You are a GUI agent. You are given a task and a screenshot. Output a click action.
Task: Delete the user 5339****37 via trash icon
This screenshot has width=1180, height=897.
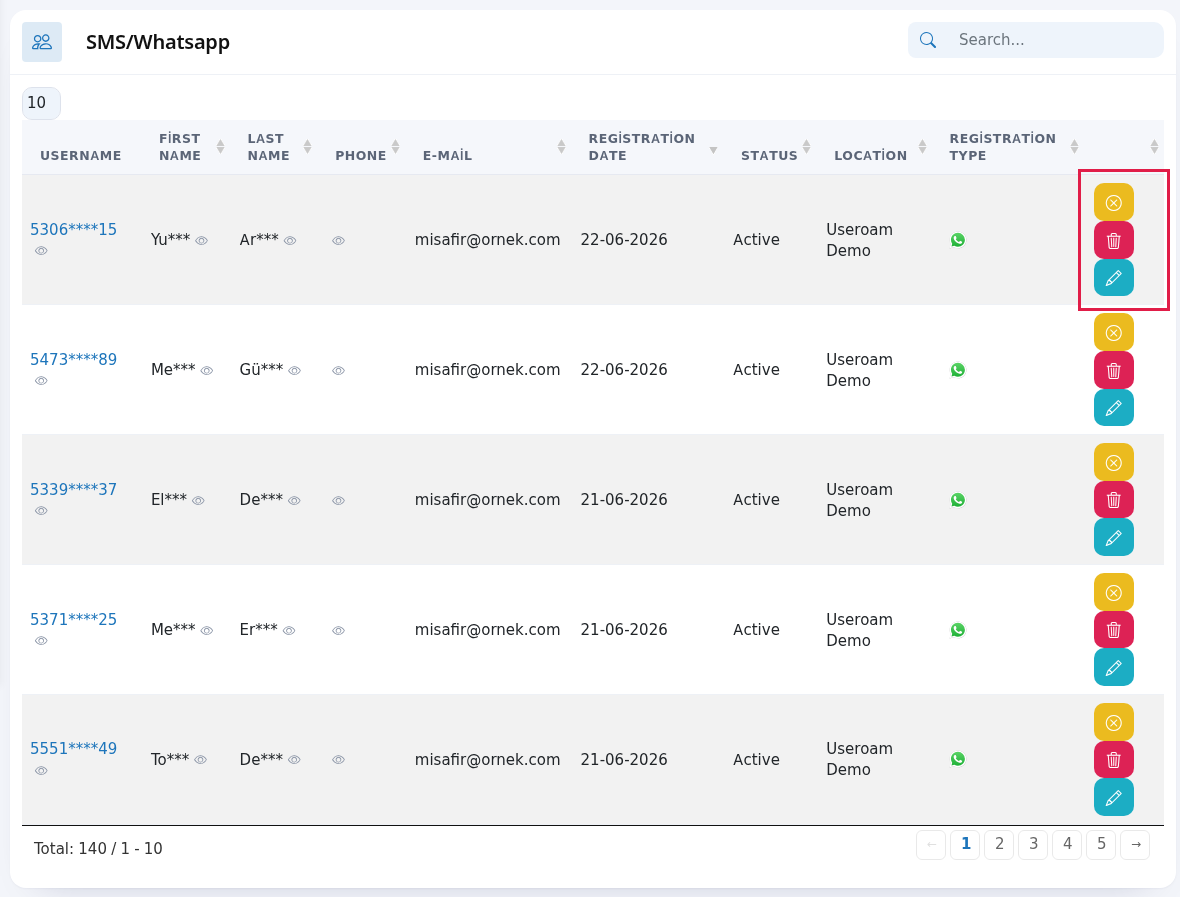pos(1114,500)
